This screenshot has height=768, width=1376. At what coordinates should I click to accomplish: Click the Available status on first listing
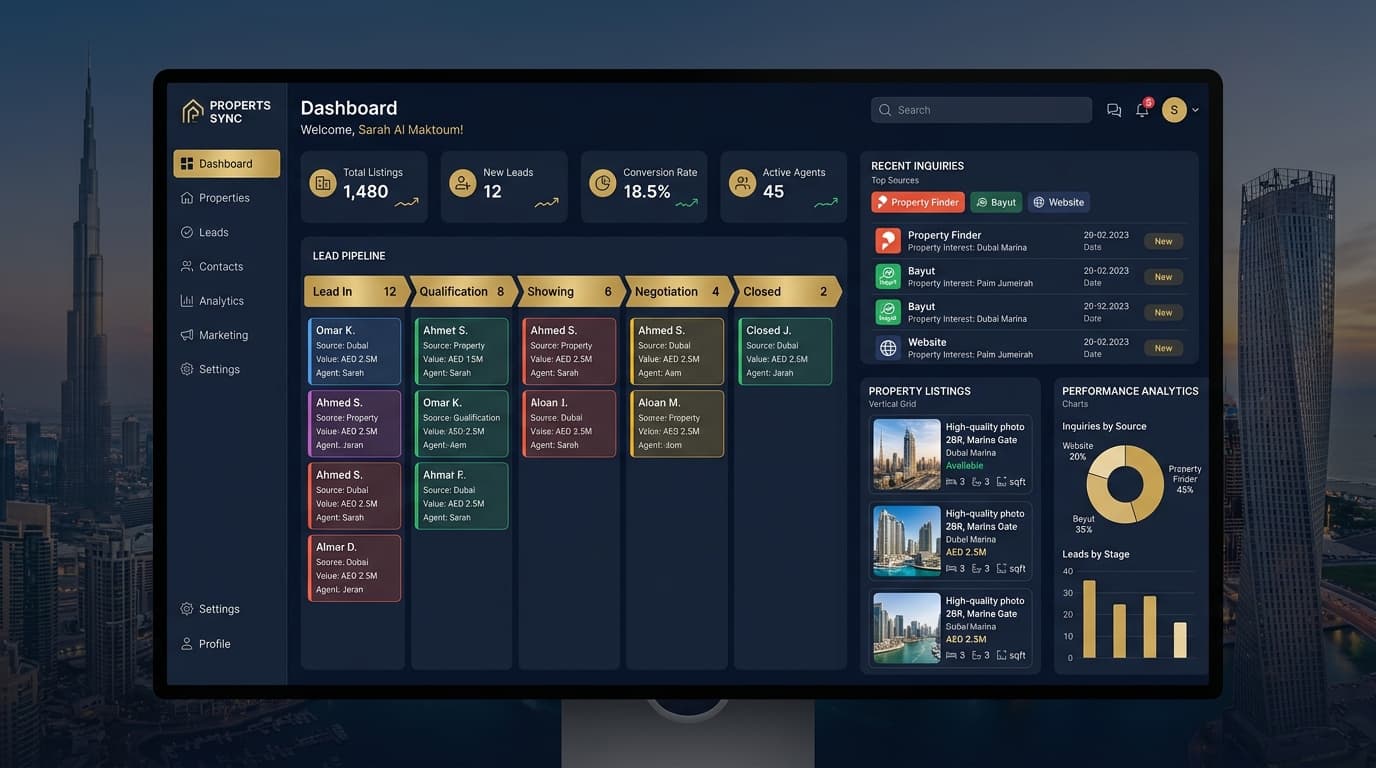tap(965, 466)
